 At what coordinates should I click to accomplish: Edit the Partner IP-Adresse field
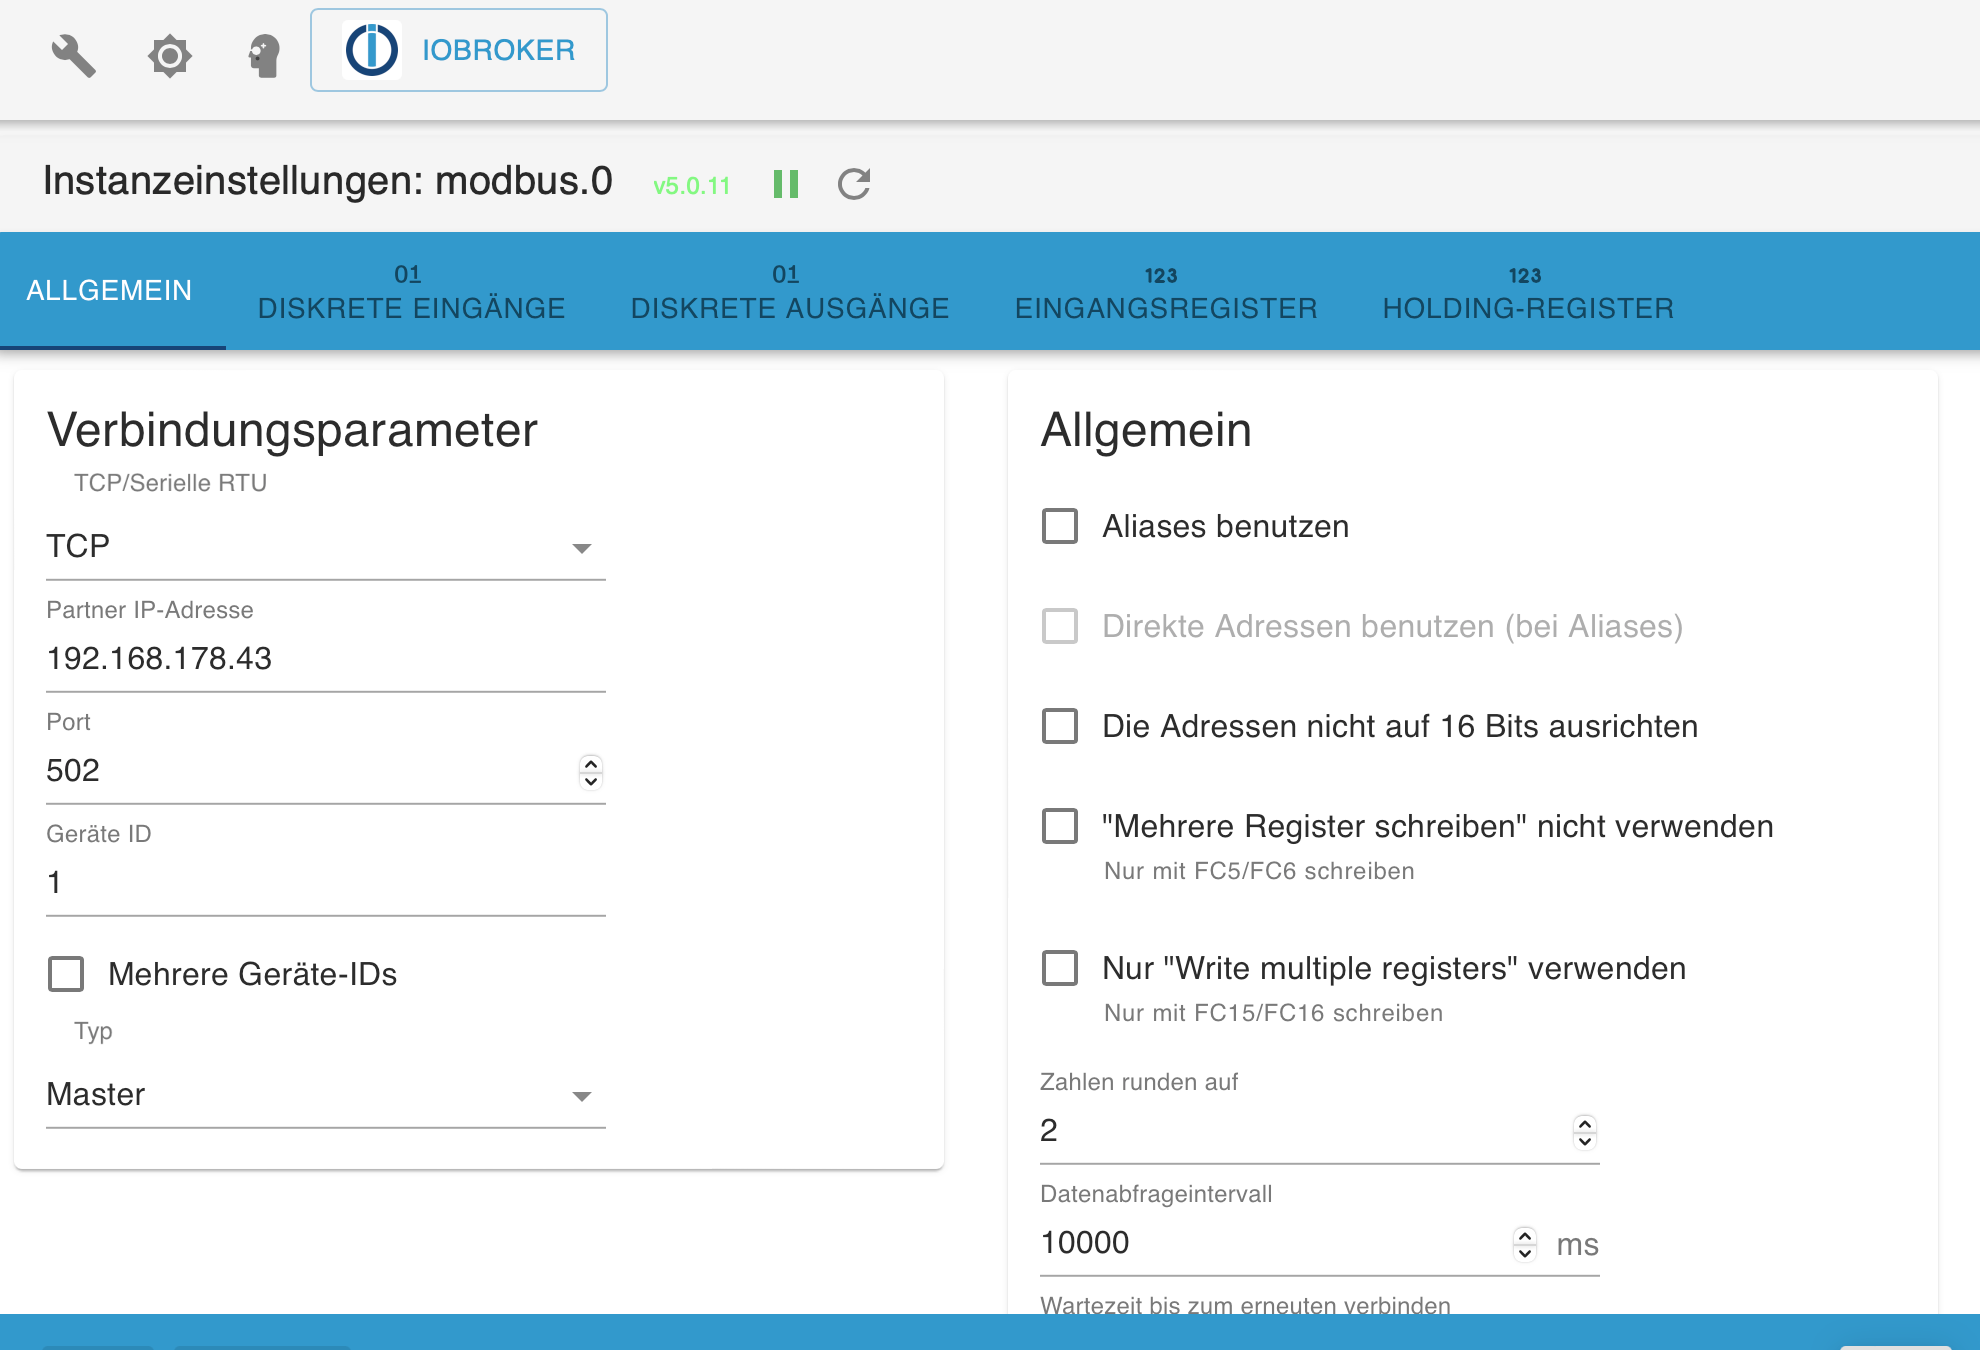[x=326, y=659]
